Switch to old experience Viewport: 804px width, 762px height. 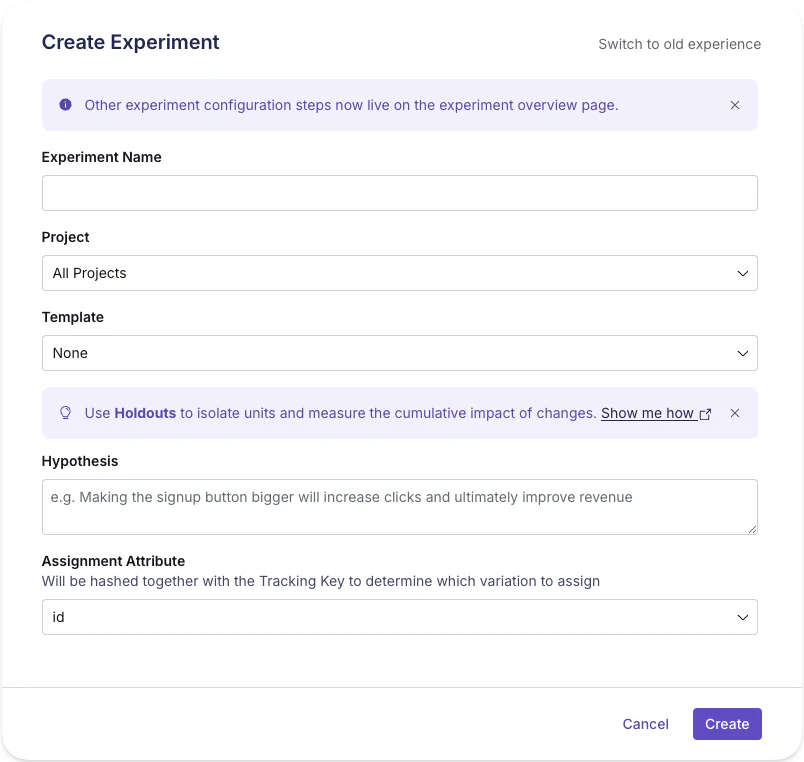point(679,44)
